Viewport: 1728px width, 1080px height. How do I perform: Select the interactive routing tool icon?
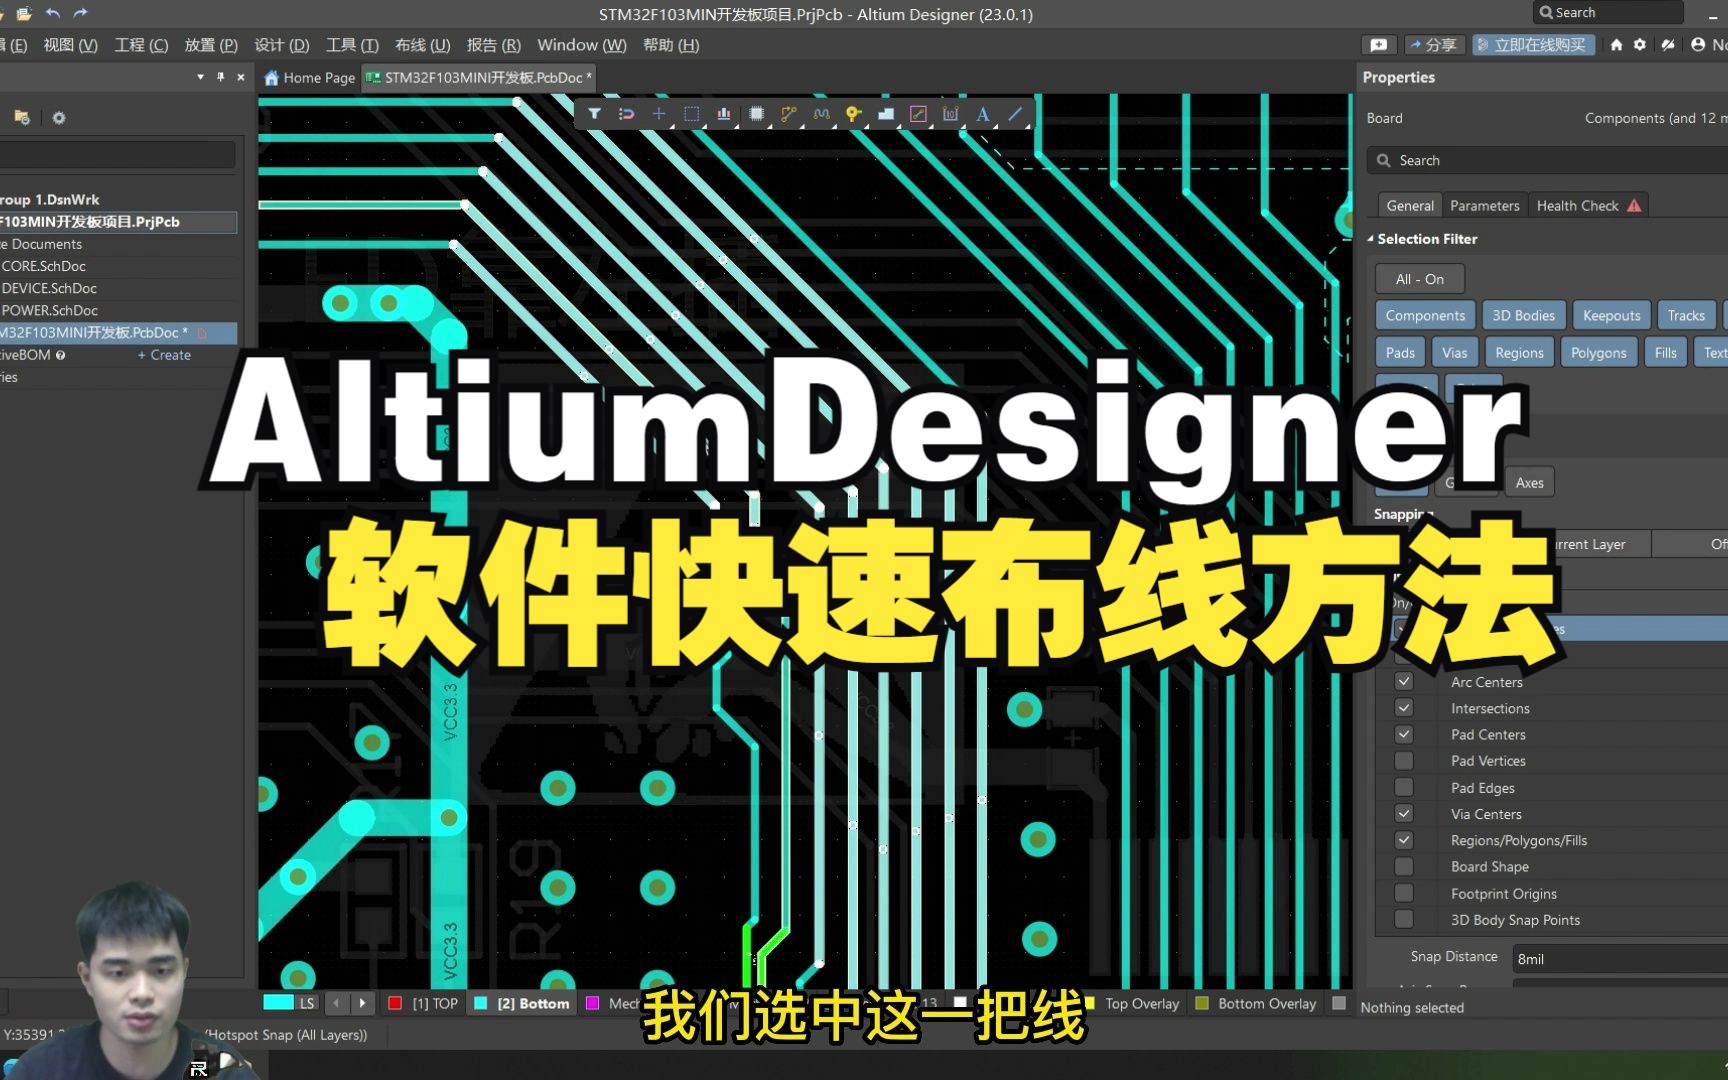pyautogui.click(x=788, y=113)
